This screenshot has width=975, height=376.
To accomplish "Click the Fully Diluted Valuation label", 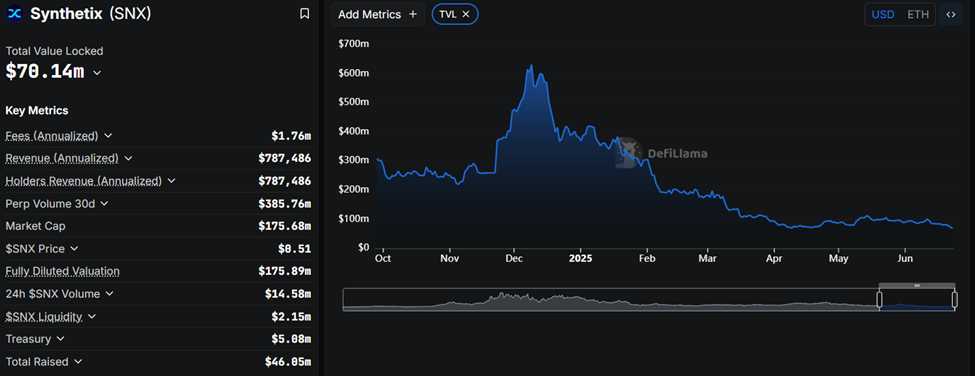I will pos(63,271).
